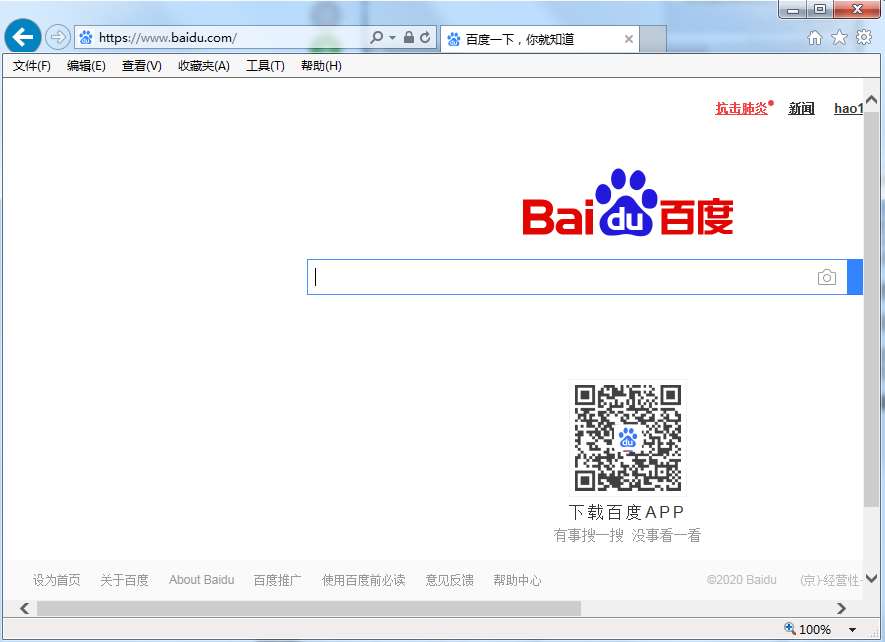
Task: Open the 100% zoom level dropdown arrow
Action: click(x=852, y=629)
